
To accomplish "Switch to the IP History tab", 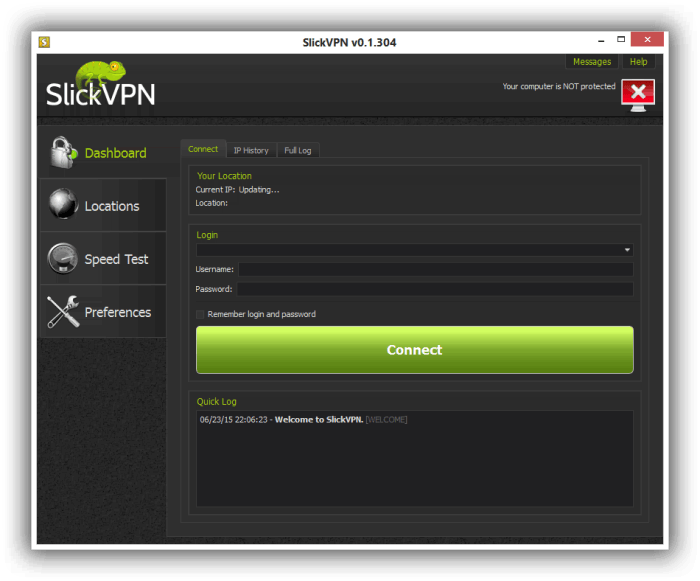I will (x=251, y=150).
